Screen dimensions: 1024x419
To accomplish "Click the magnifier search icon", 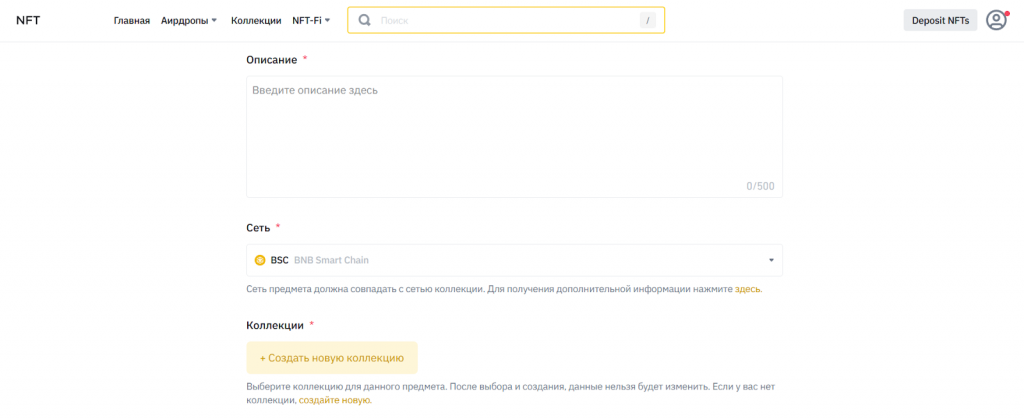I will pyautogui.click(x=364, y=20).
